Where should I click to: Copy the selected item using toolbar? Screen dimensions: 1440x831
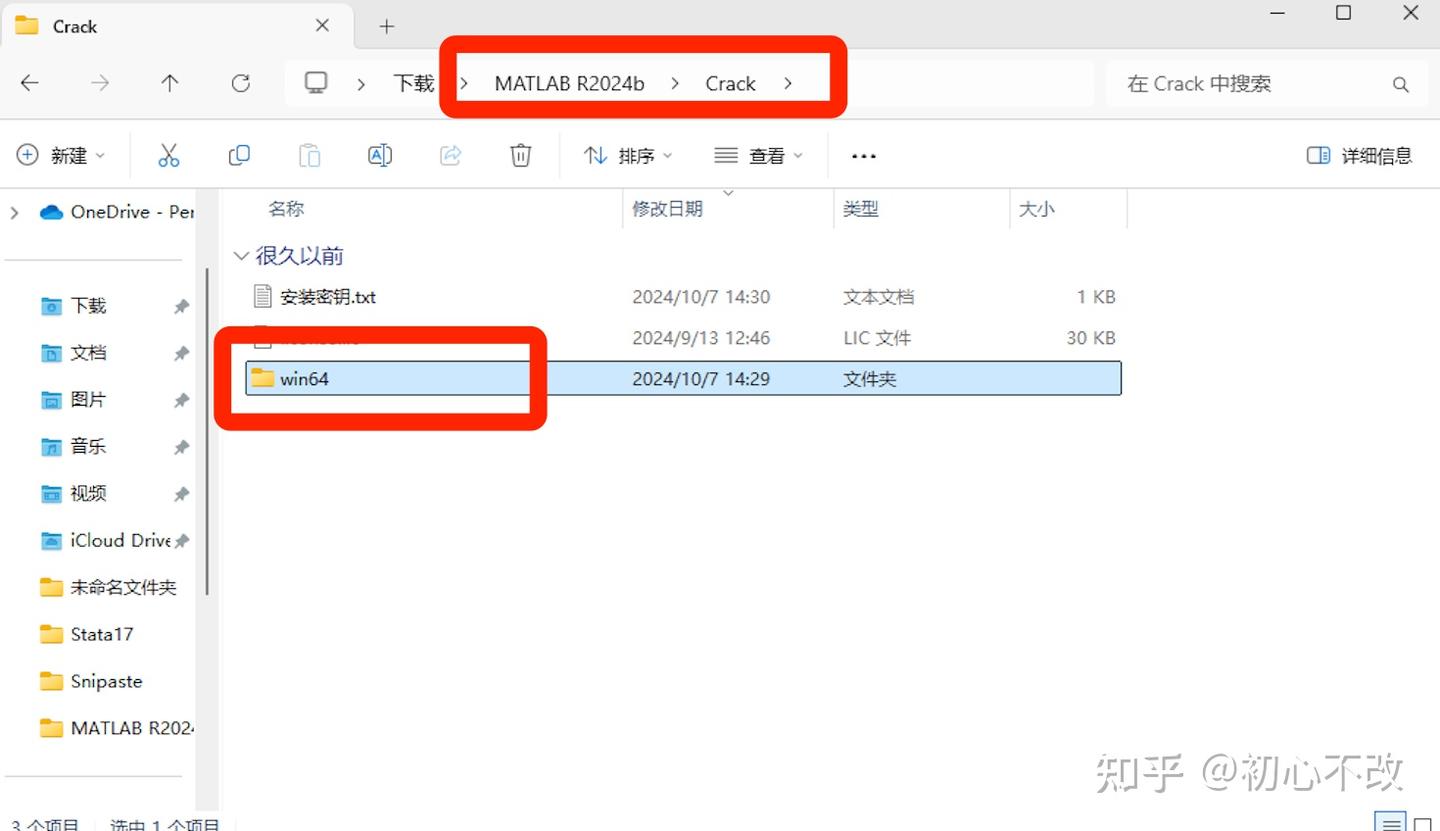click(x=239, y=155)
